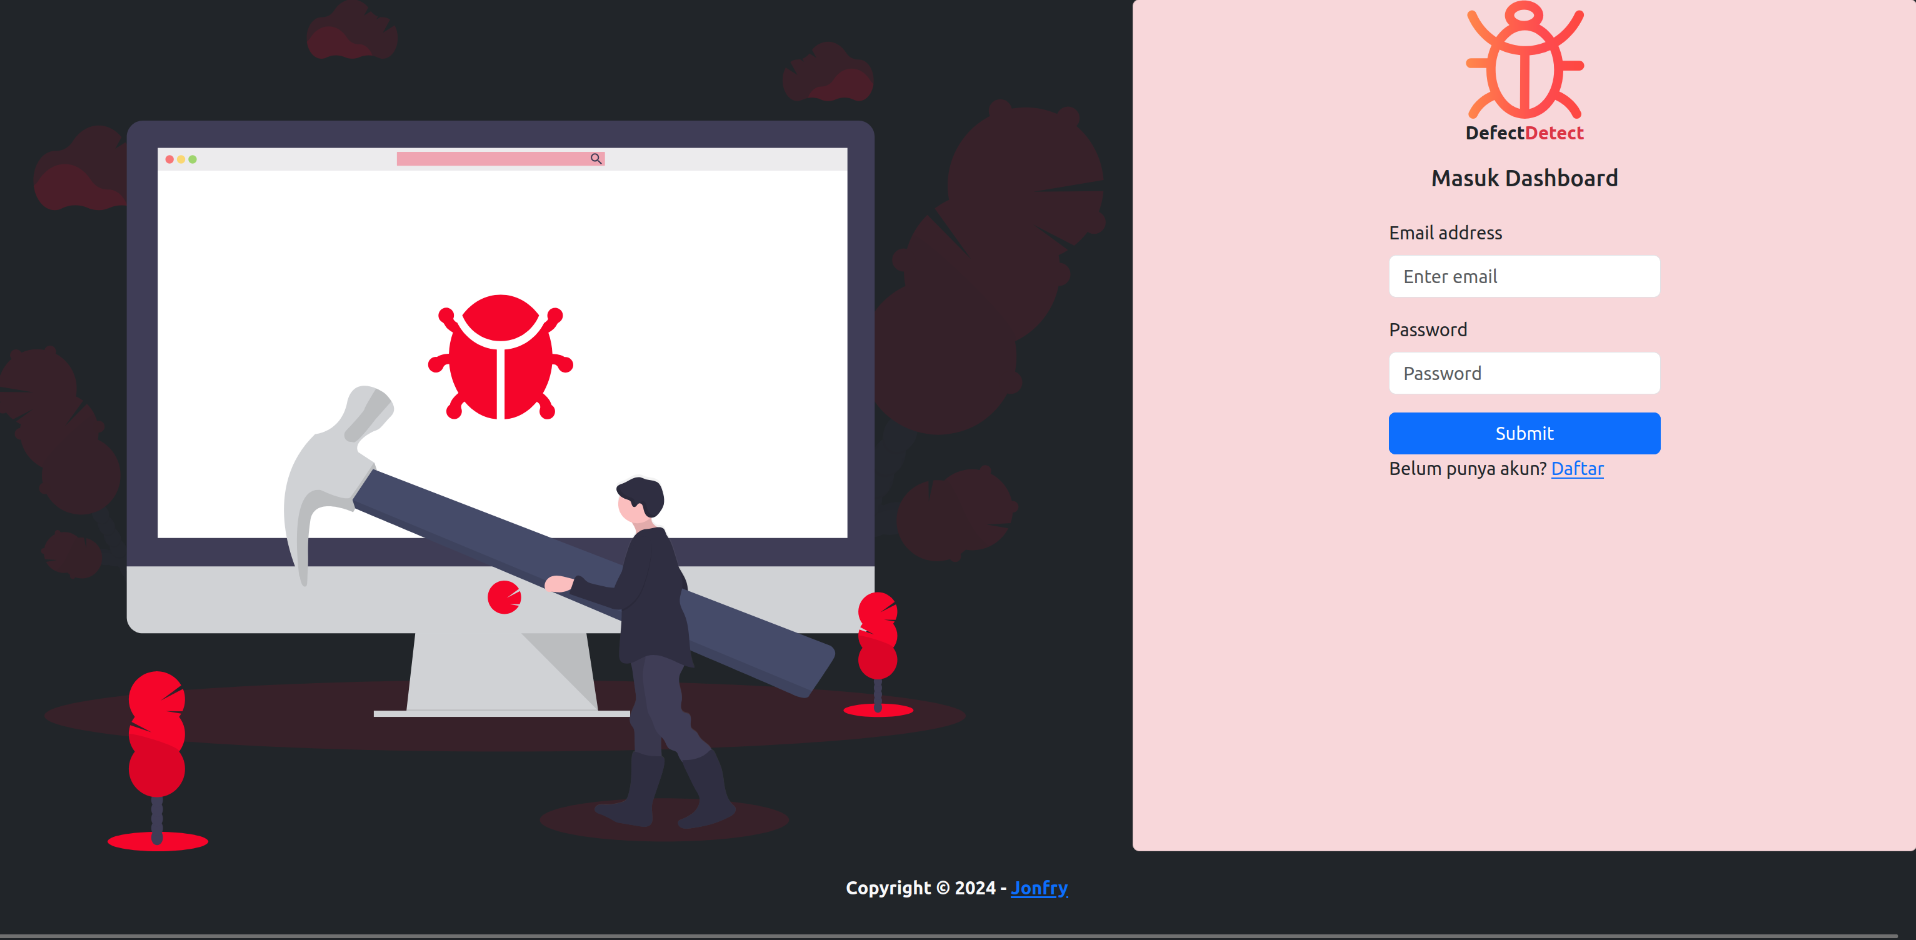Click the horizontal scrollbar at the page bottom
This screenshot has width=1916, height=940.
(x=950, y=936)
